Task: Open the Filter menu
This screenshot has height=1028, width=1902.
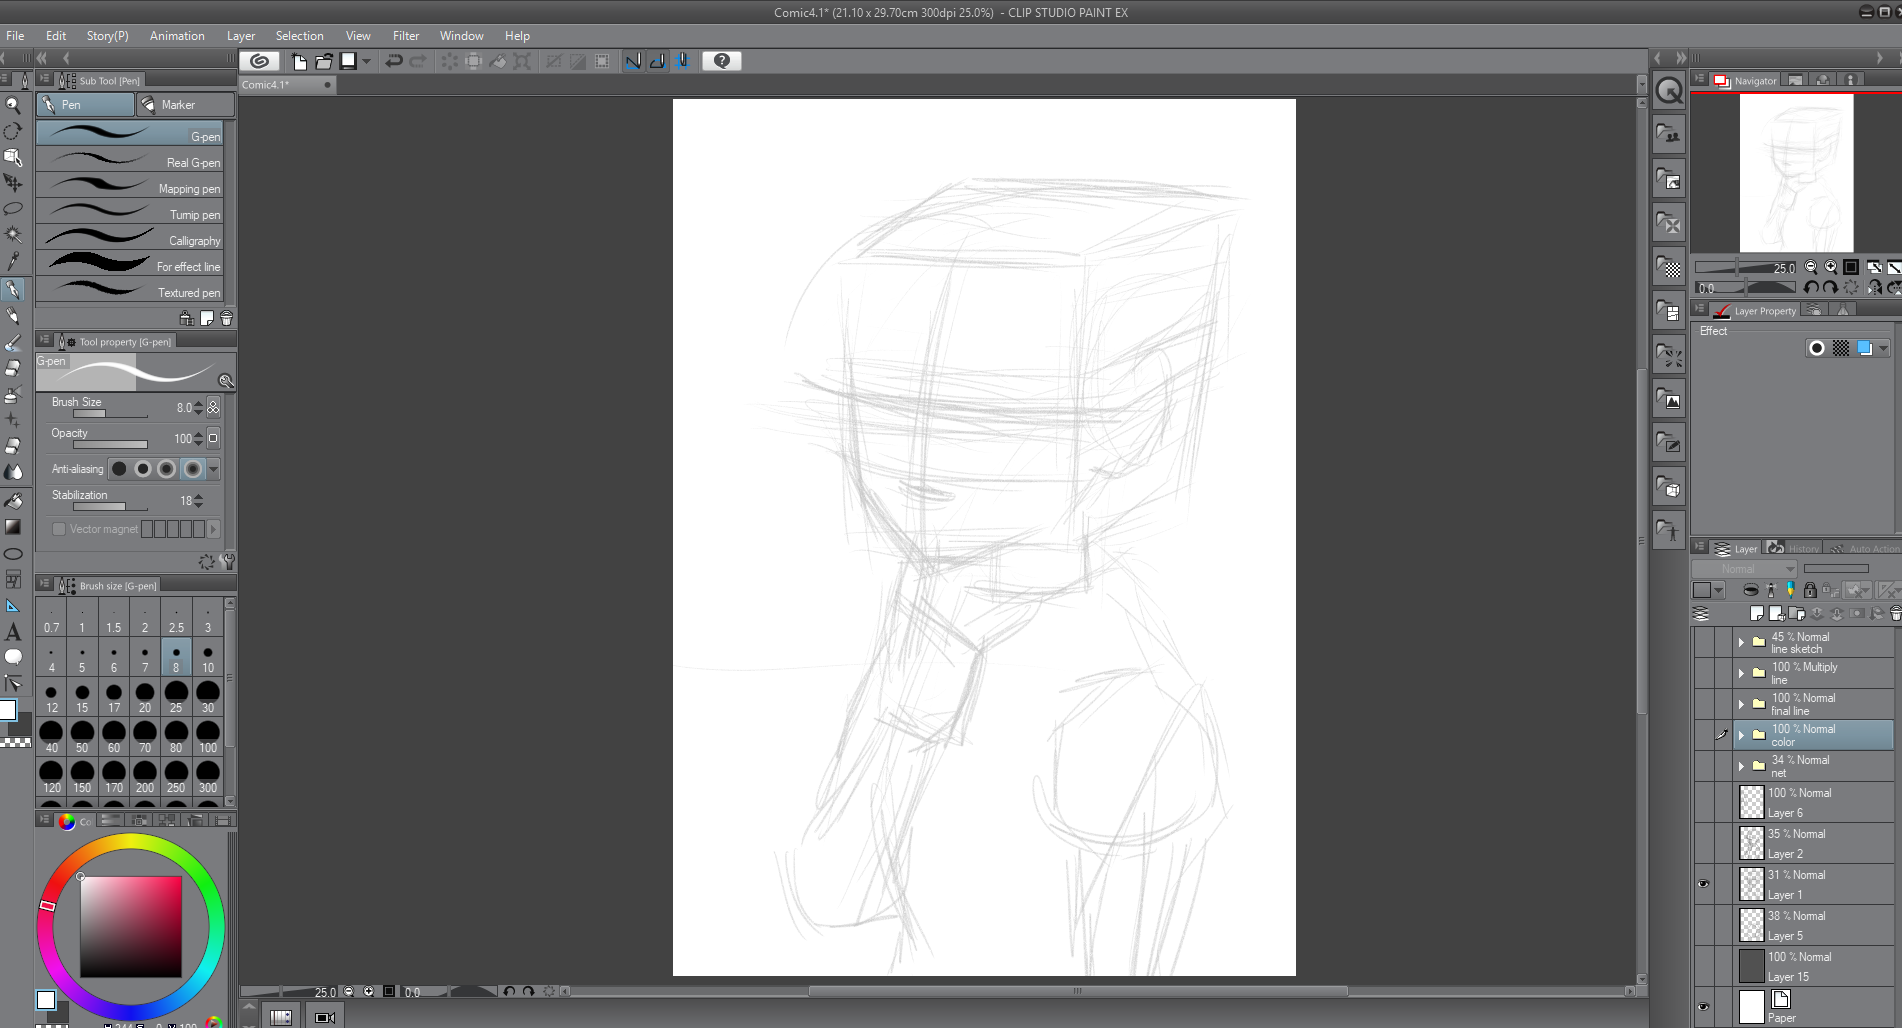Action: pyautogui.click(x=405, y=36)
